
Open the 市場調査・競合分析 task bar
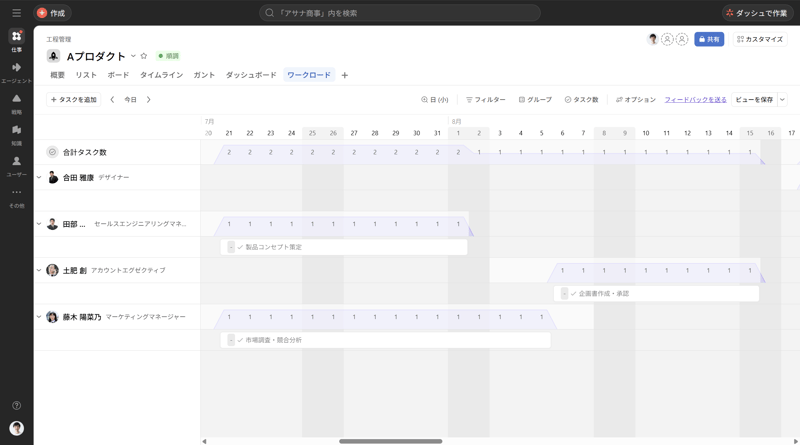click(x=386, y=340)
